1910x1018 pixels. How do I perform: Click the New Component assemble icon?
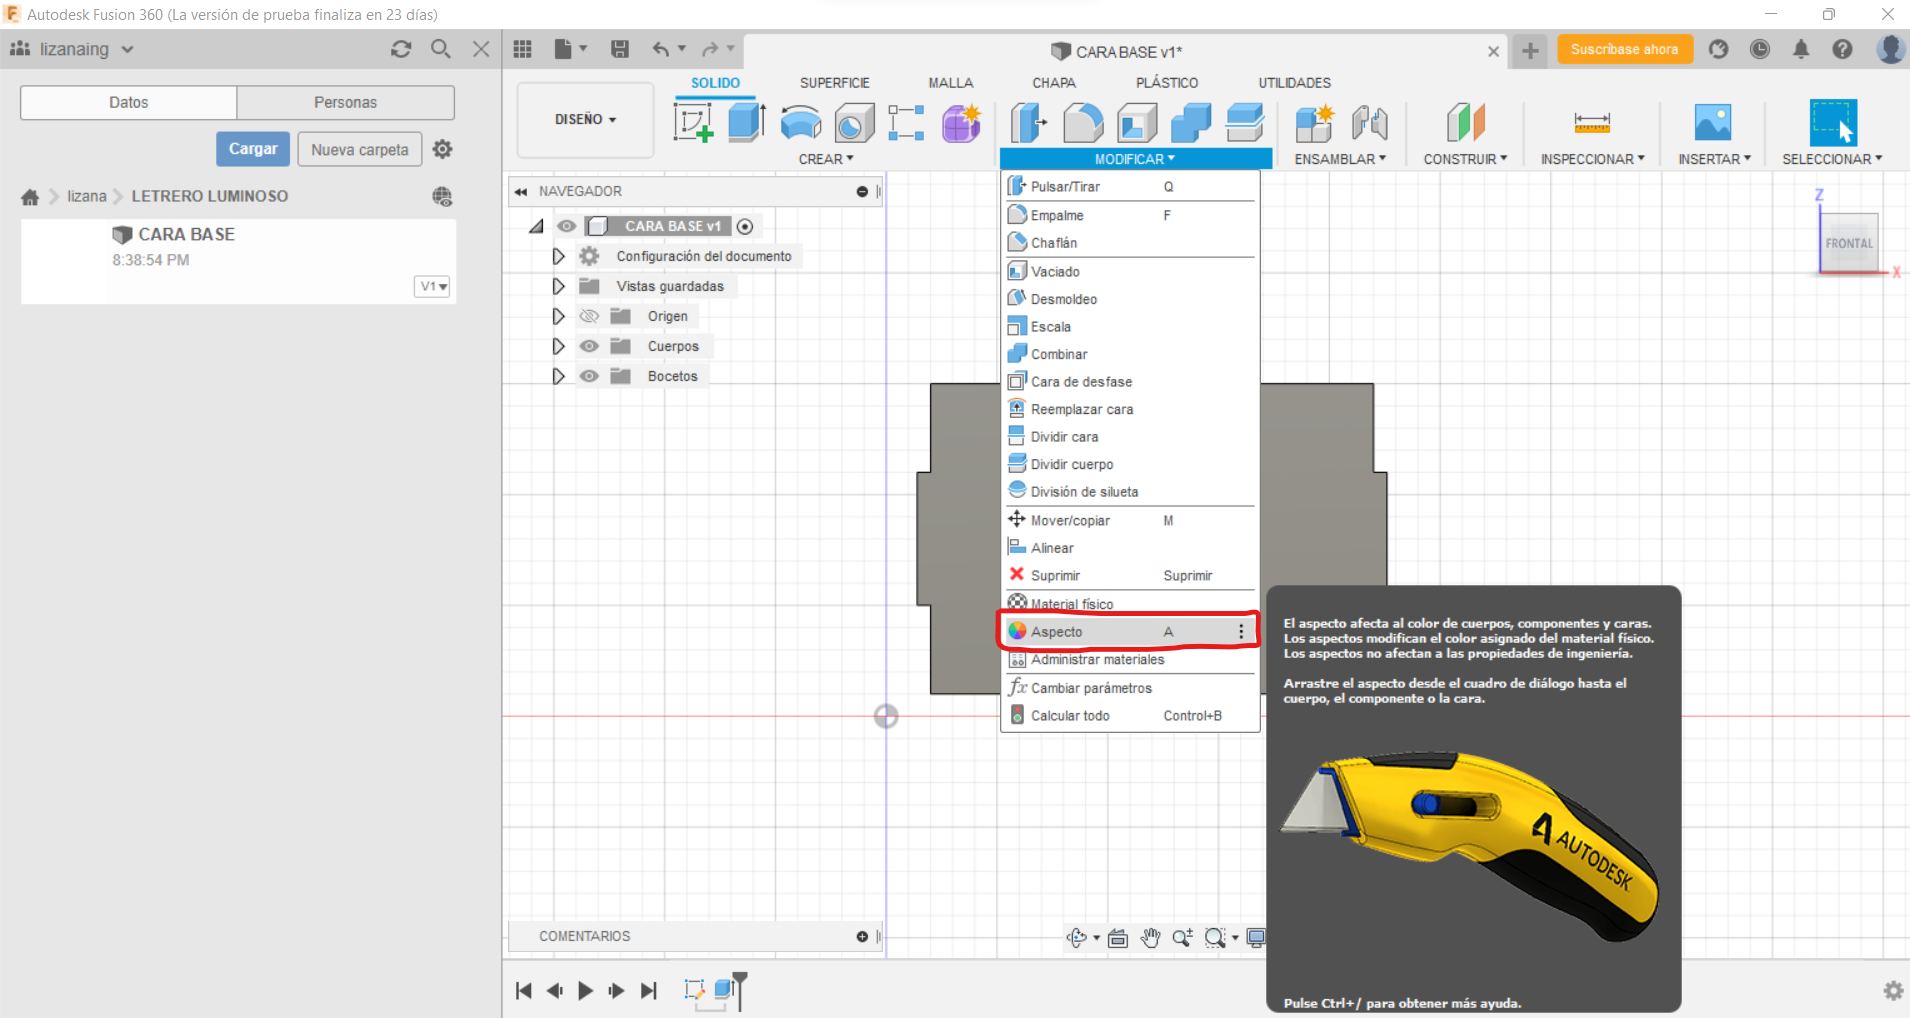1315,123
